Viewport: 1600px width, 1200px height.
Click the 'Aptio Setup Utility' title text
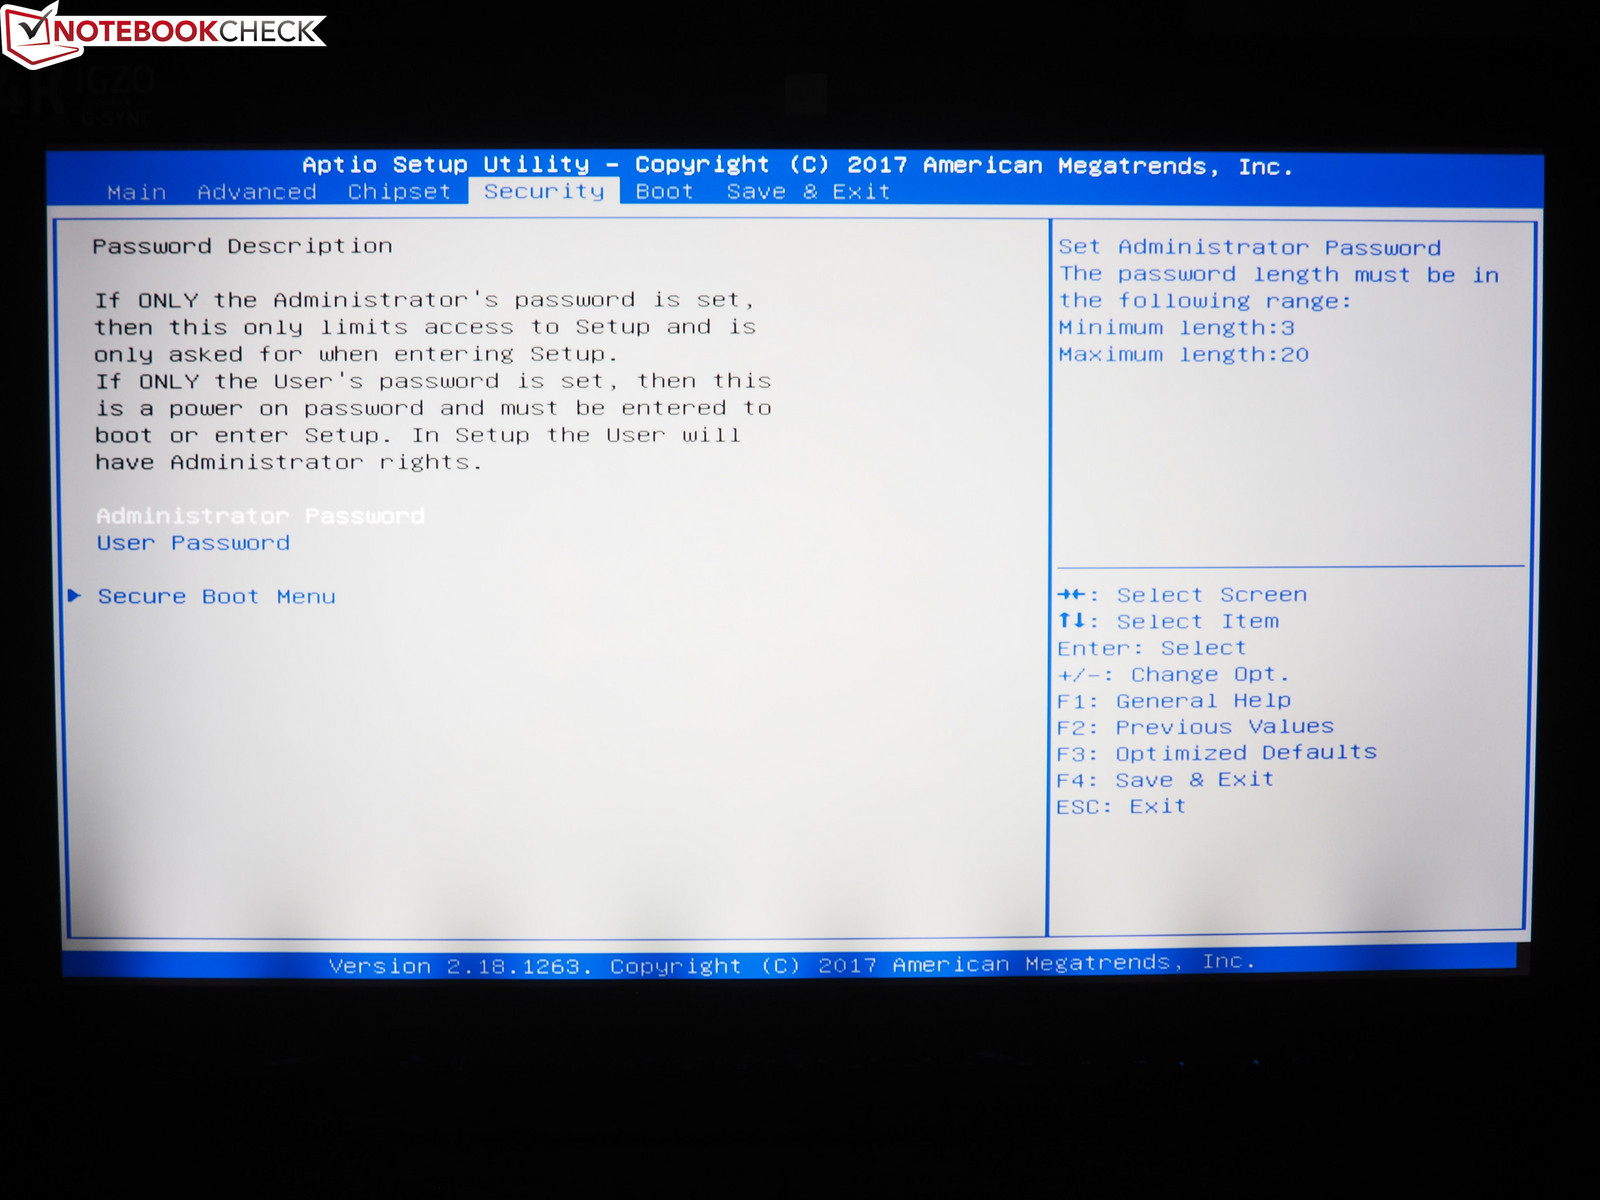click(446, 164)
